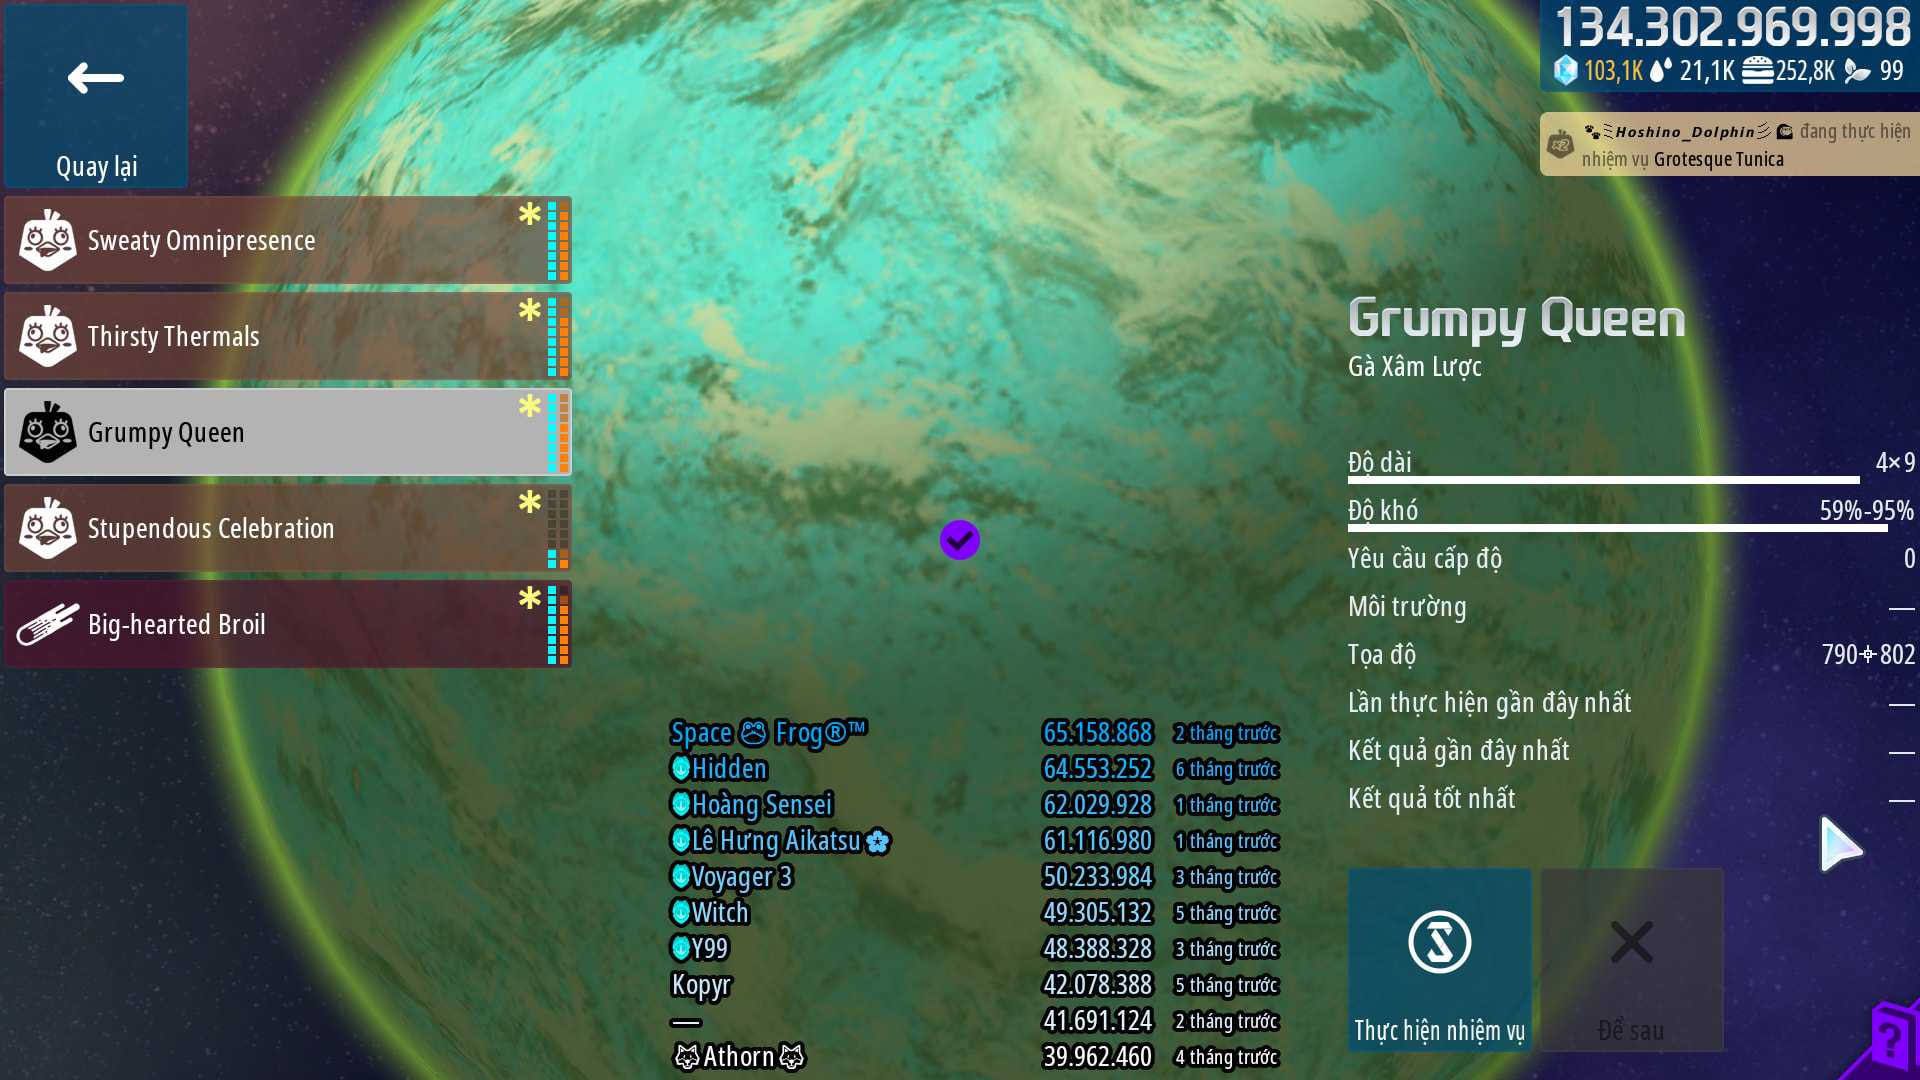Viewport: 1920px width, 1080px height.
Task: Select the Thirsty Thermals chicken icon
Action: (47, 336)
